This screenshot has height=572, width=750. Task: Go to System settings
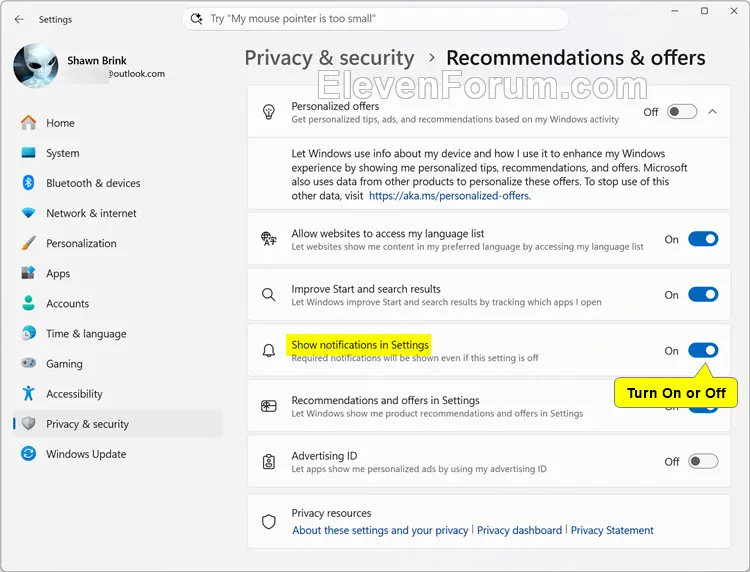(x=119, y=153)
